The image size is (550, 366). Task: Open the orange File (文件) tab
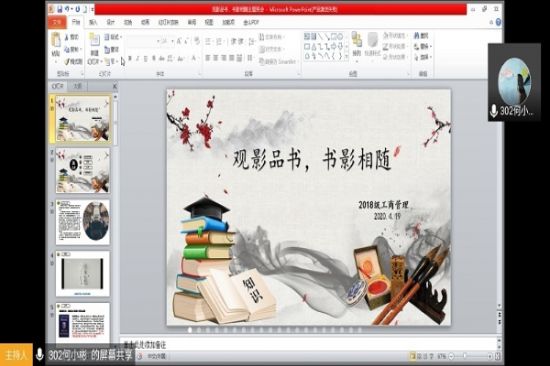coord(57,22)
